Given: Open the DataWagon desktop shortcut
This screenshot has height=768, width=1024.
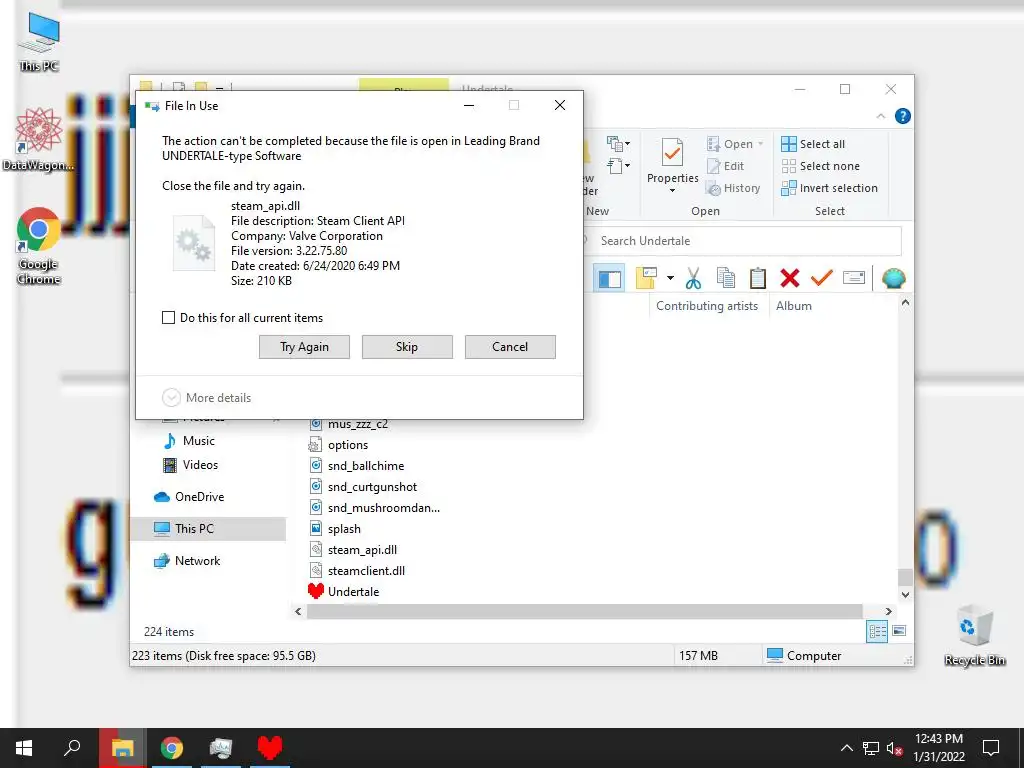Looking at the screenshot, I should coord(39,140).
